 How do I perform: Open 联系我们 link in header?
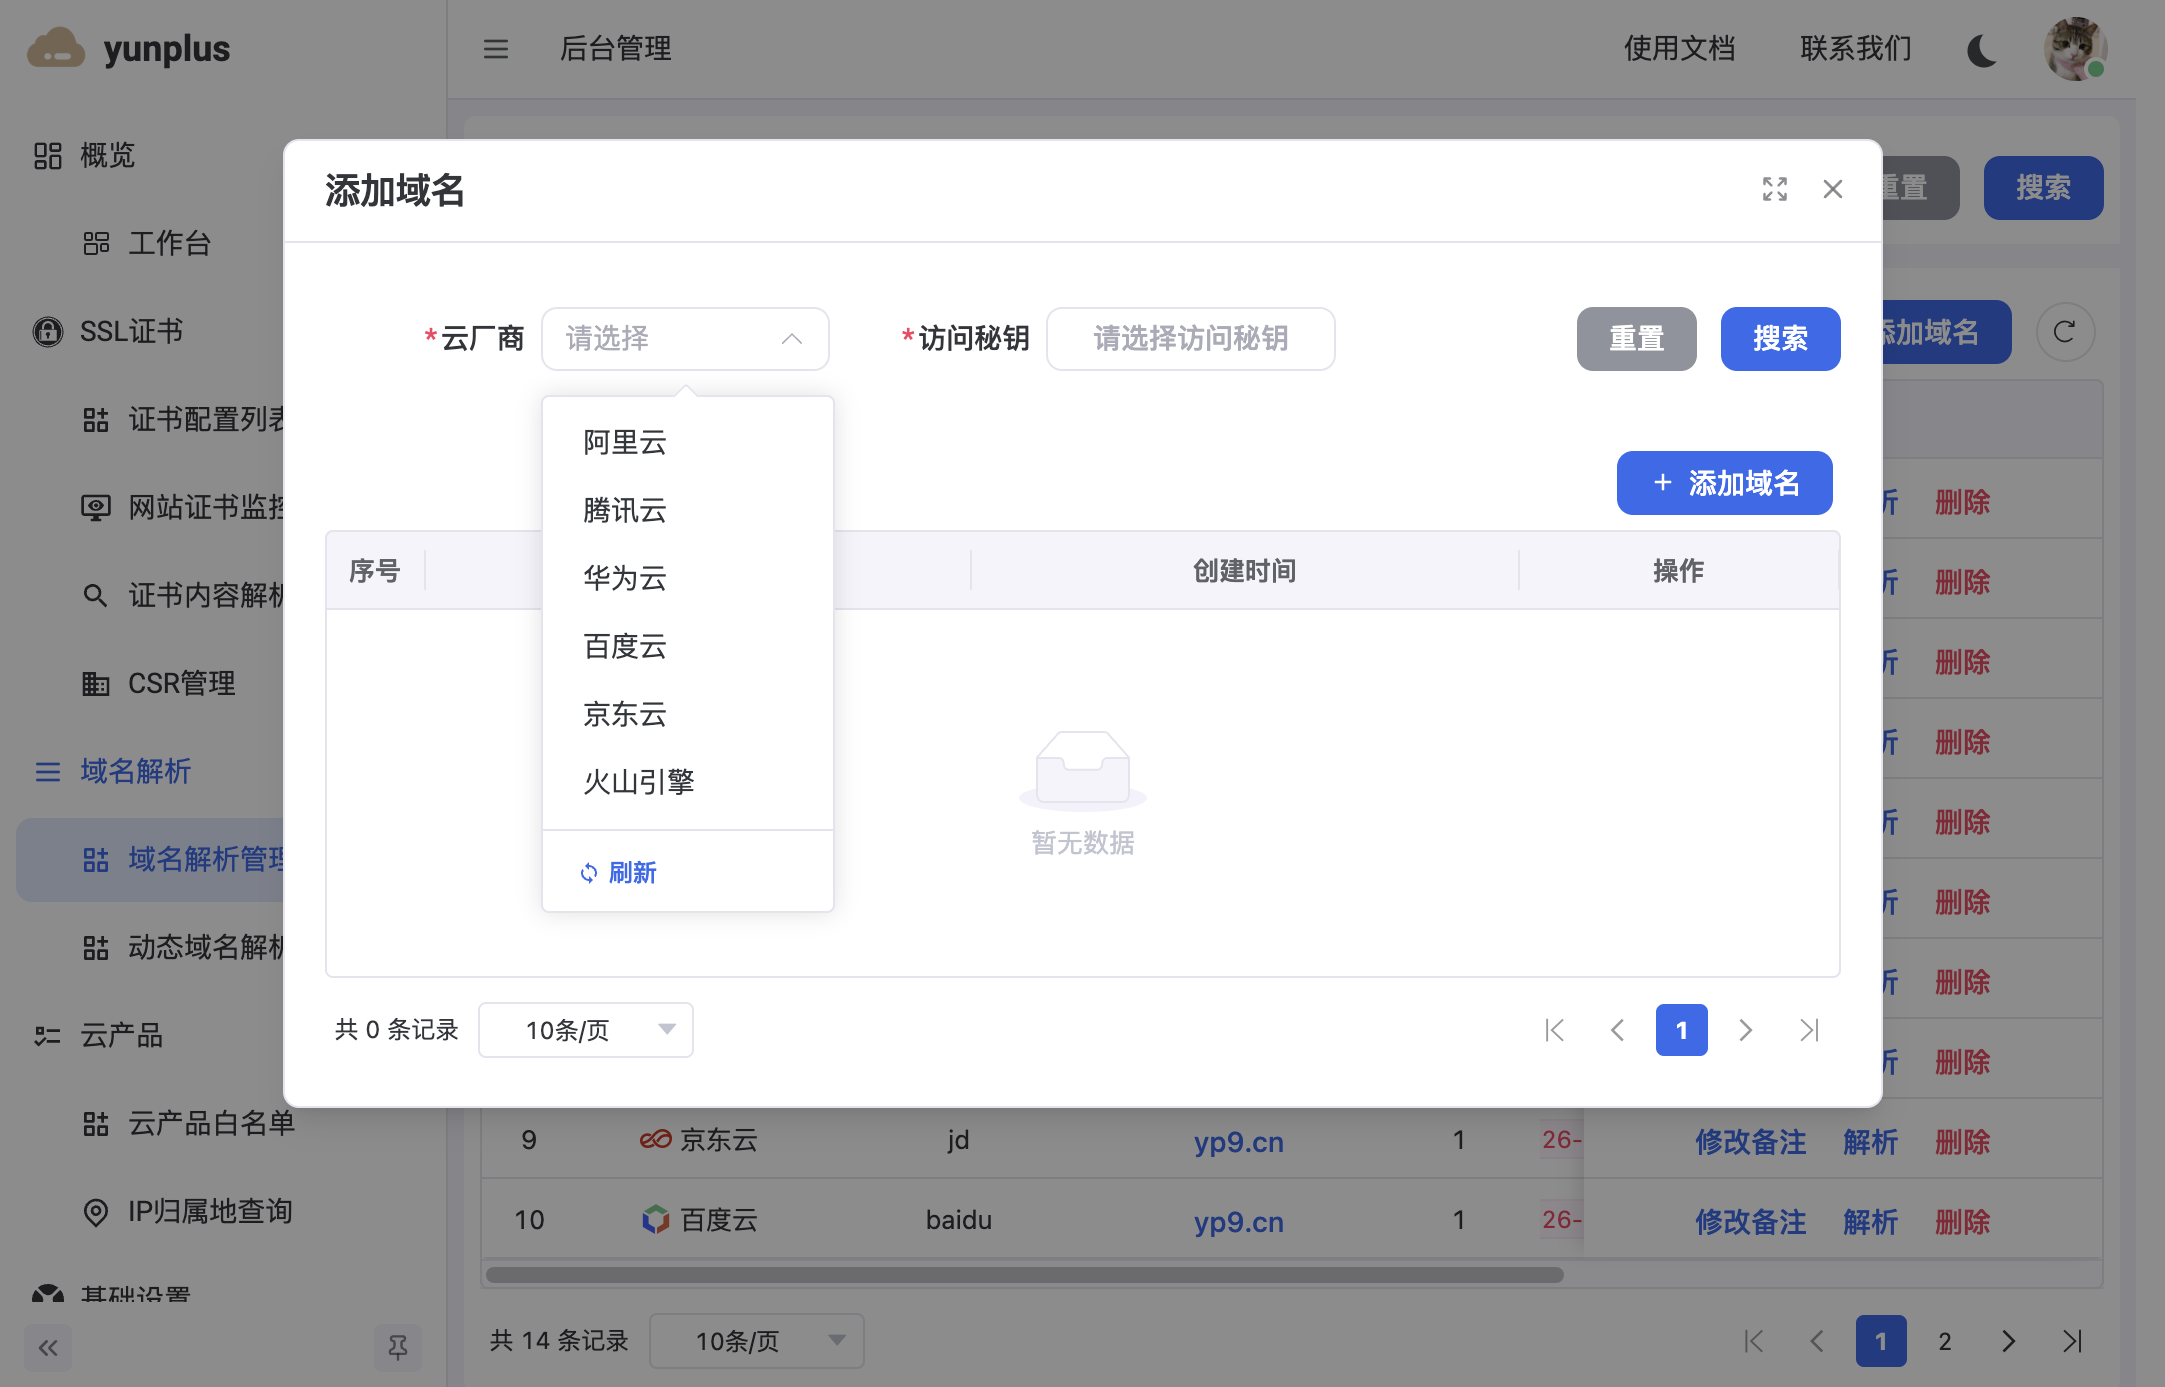click(x=1856, y=48)
